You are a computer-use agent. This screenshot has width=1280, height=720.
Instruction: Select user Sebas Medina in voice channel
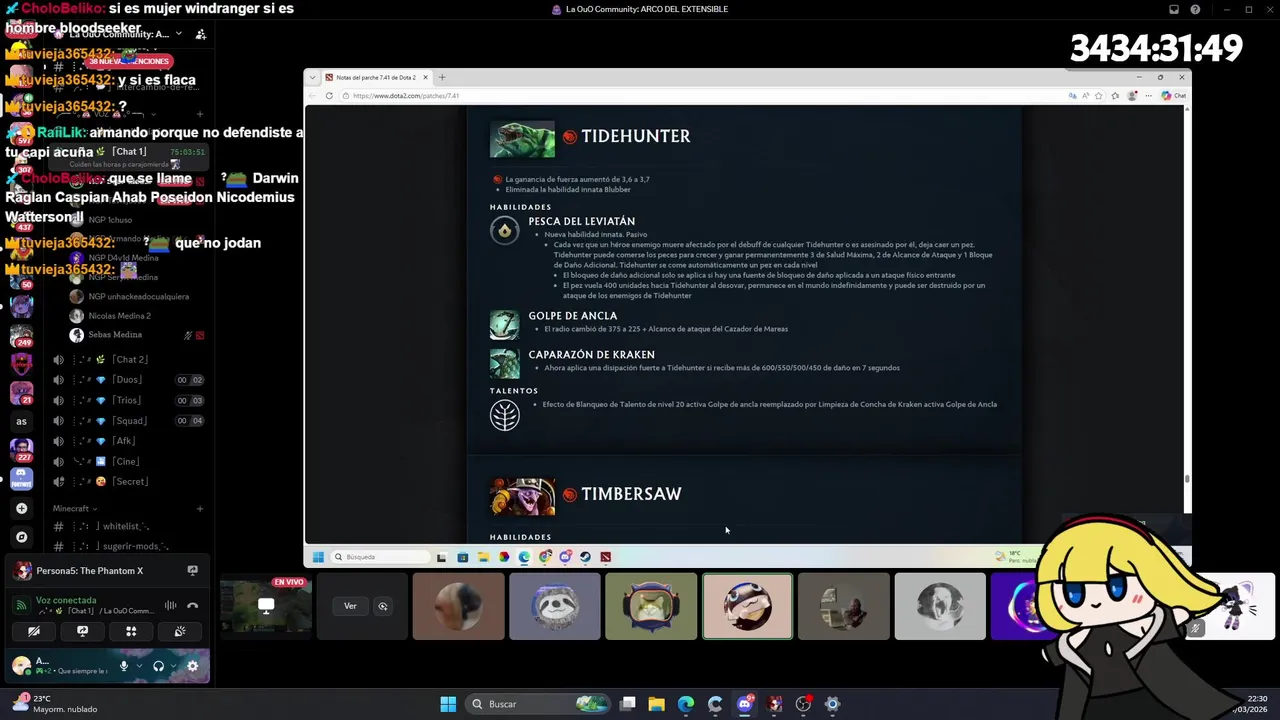click(114, 335)
